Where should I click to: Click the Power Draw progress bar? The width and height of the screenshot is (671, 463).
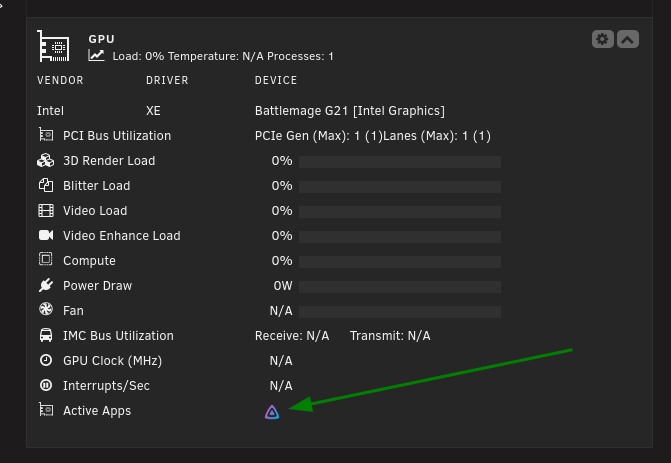(x=400, y=287)
